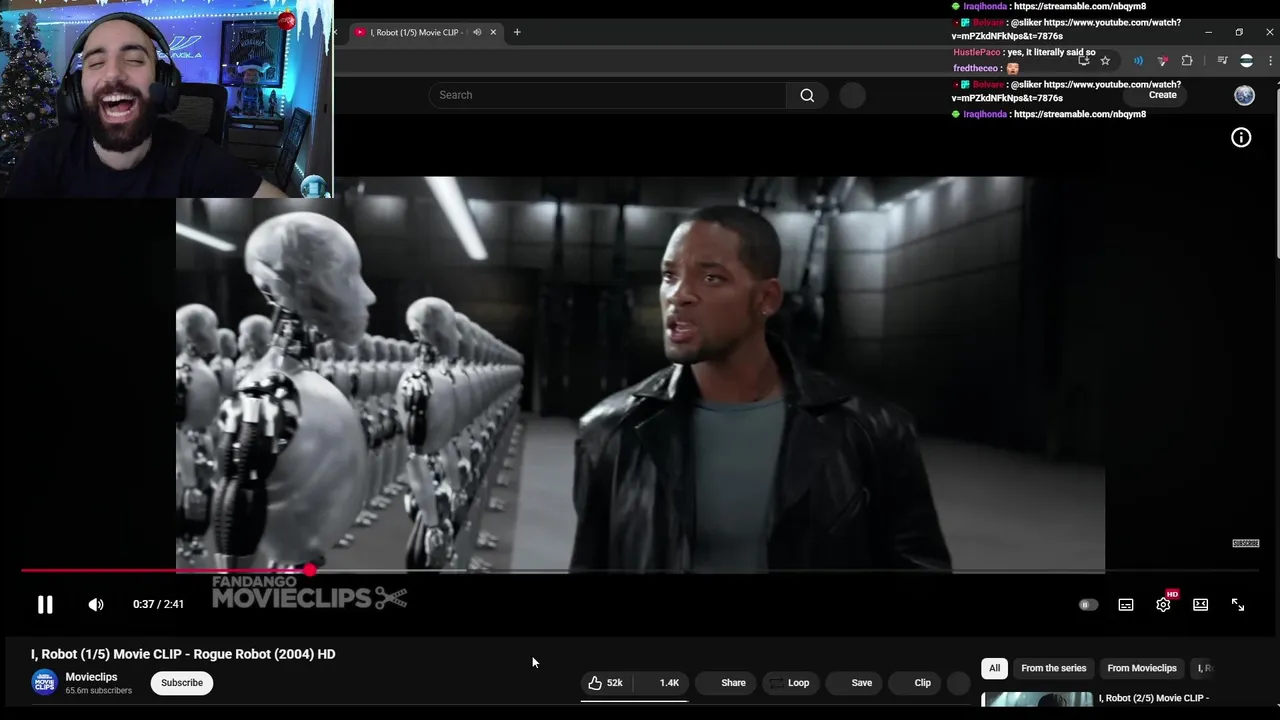Turn on subtitles/closed captions

click(1126, 604)
